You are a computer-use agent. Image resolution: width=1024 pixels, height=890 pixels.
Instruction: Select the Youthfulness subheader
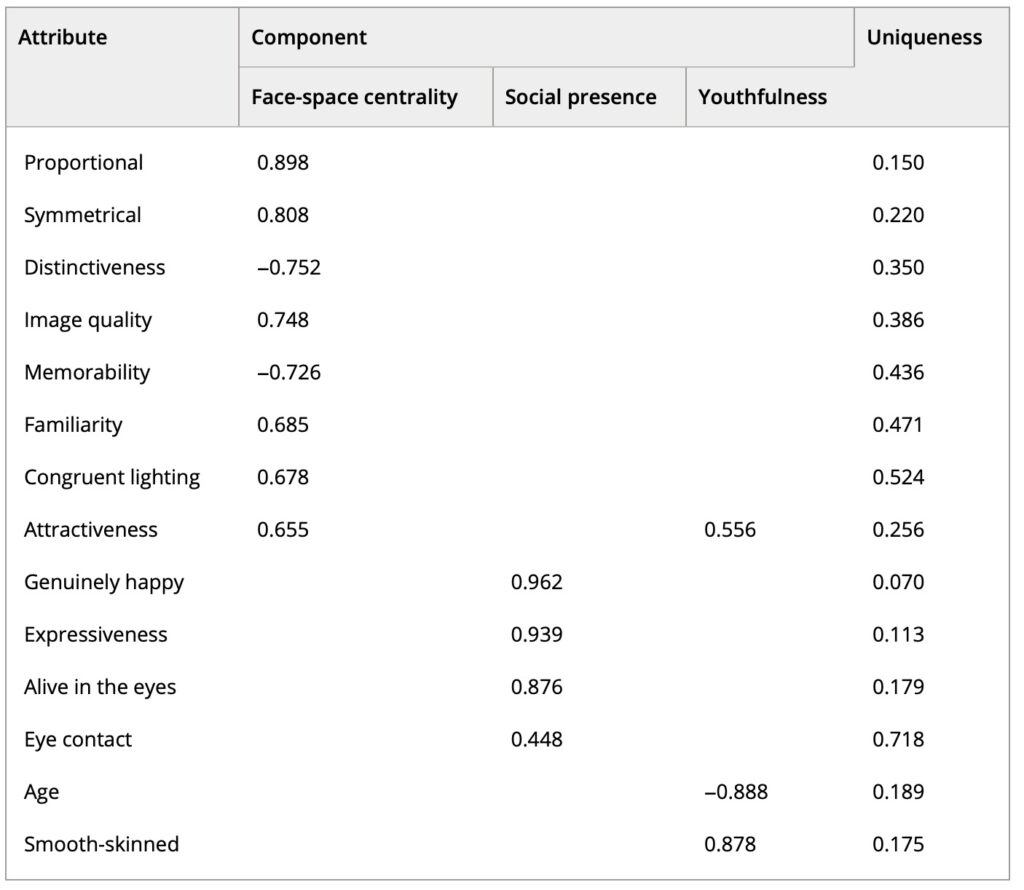point(762,97)
